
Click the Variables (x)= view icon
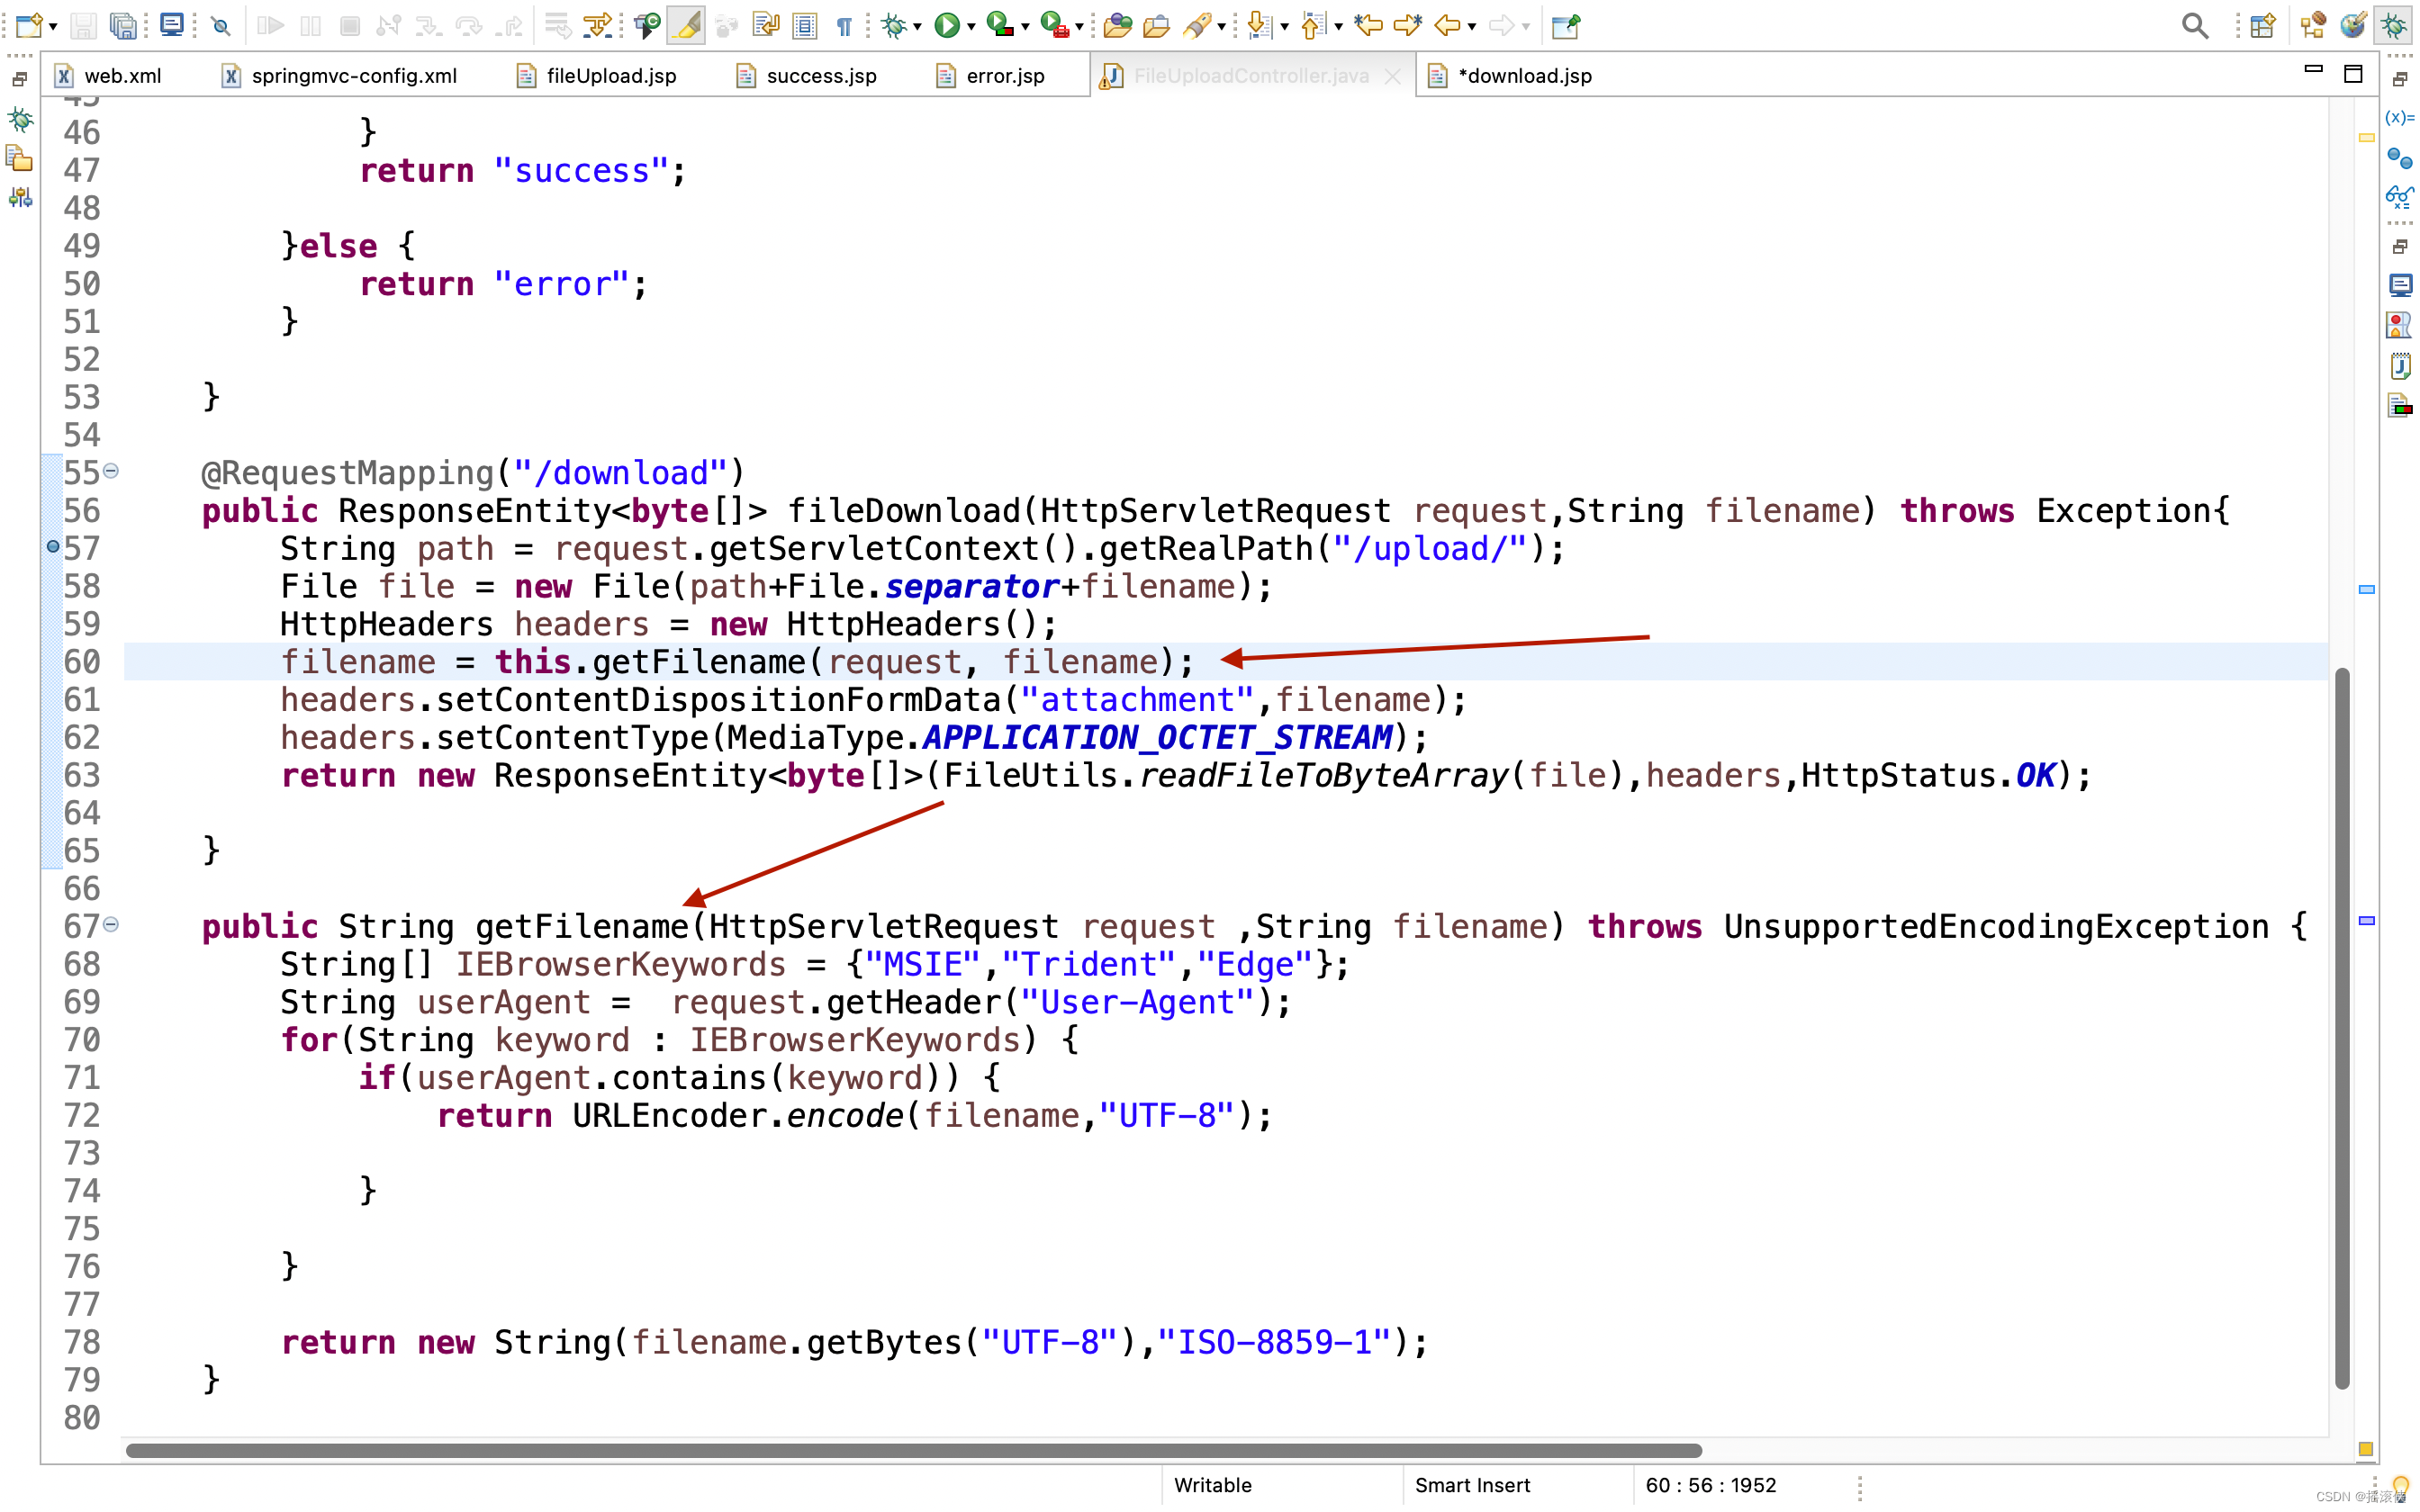point(2399,118)
